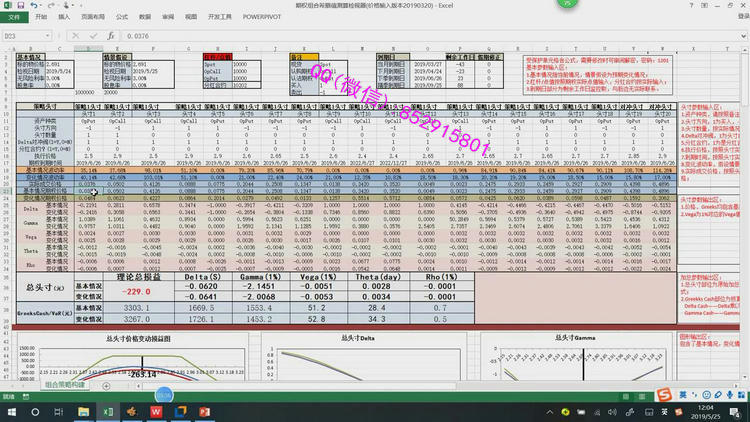750x422 pixels.
Task: Click the Windows Start button
Action: [x=13, y=411]
